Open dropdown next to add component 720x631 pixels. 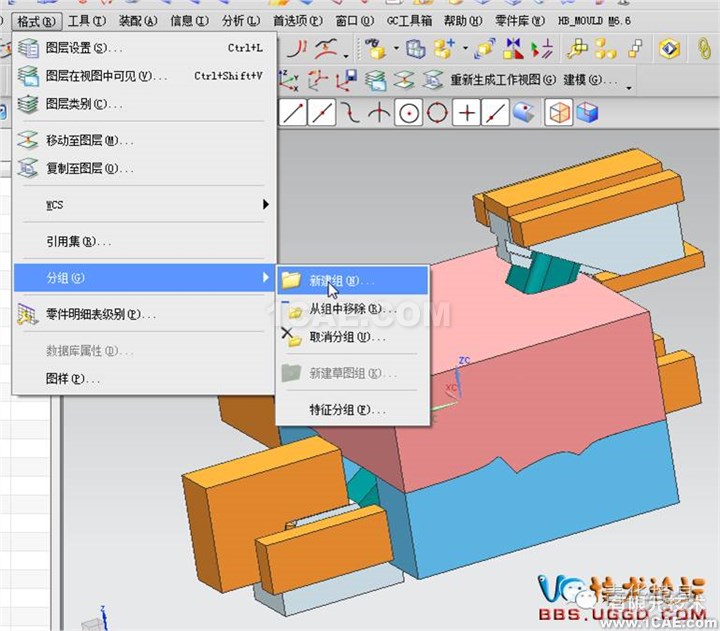tap(465, 48)
